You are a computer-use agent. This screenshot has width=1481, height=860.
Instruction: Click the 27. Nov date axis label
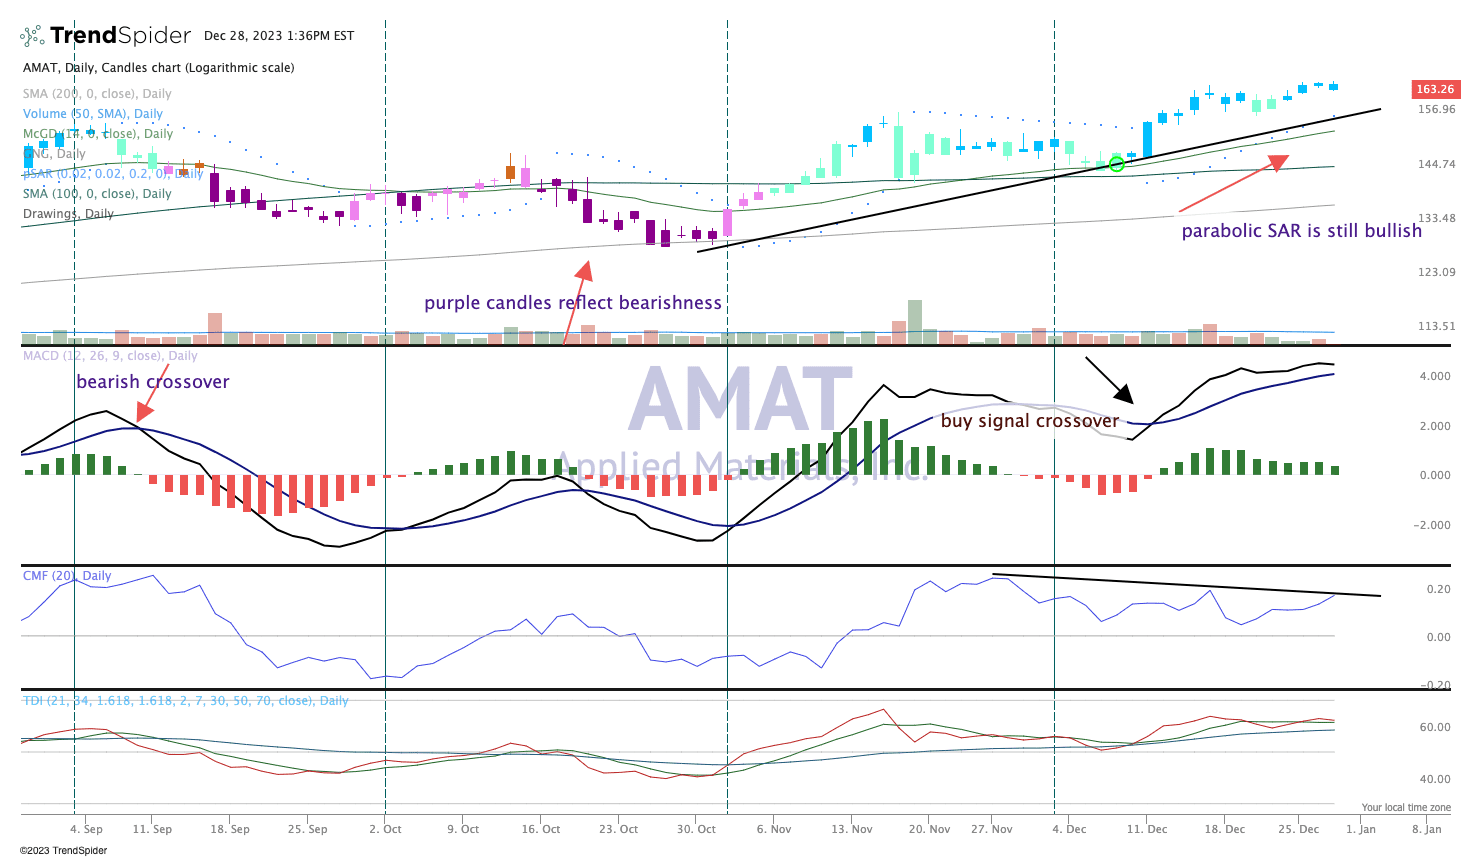991,829
